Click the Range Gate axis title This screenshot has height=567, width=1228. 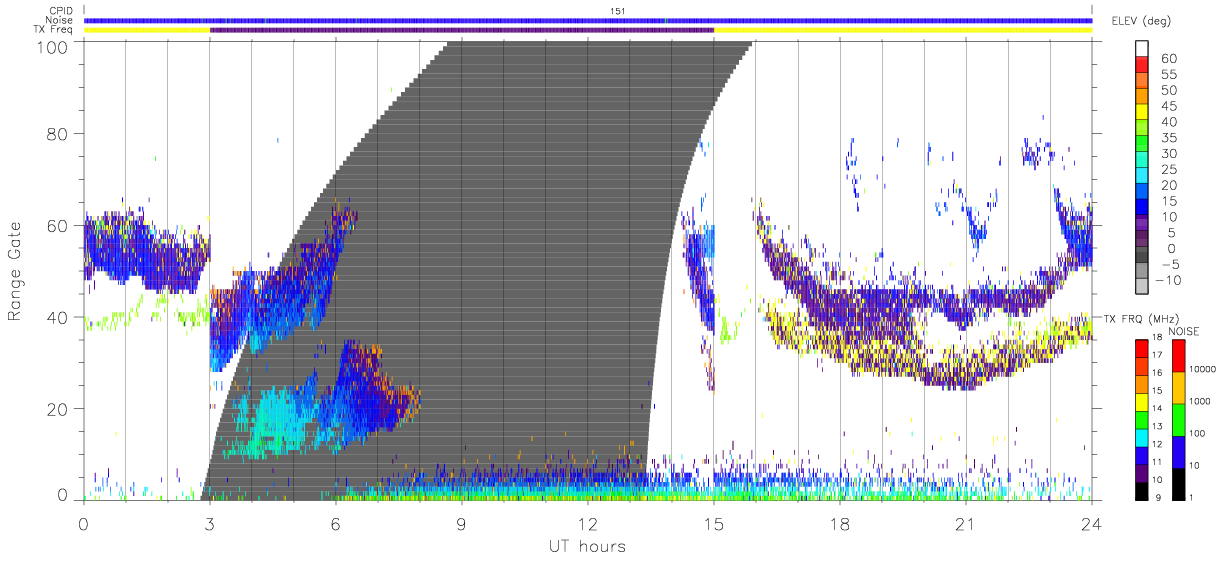click(x=15, y=269)
